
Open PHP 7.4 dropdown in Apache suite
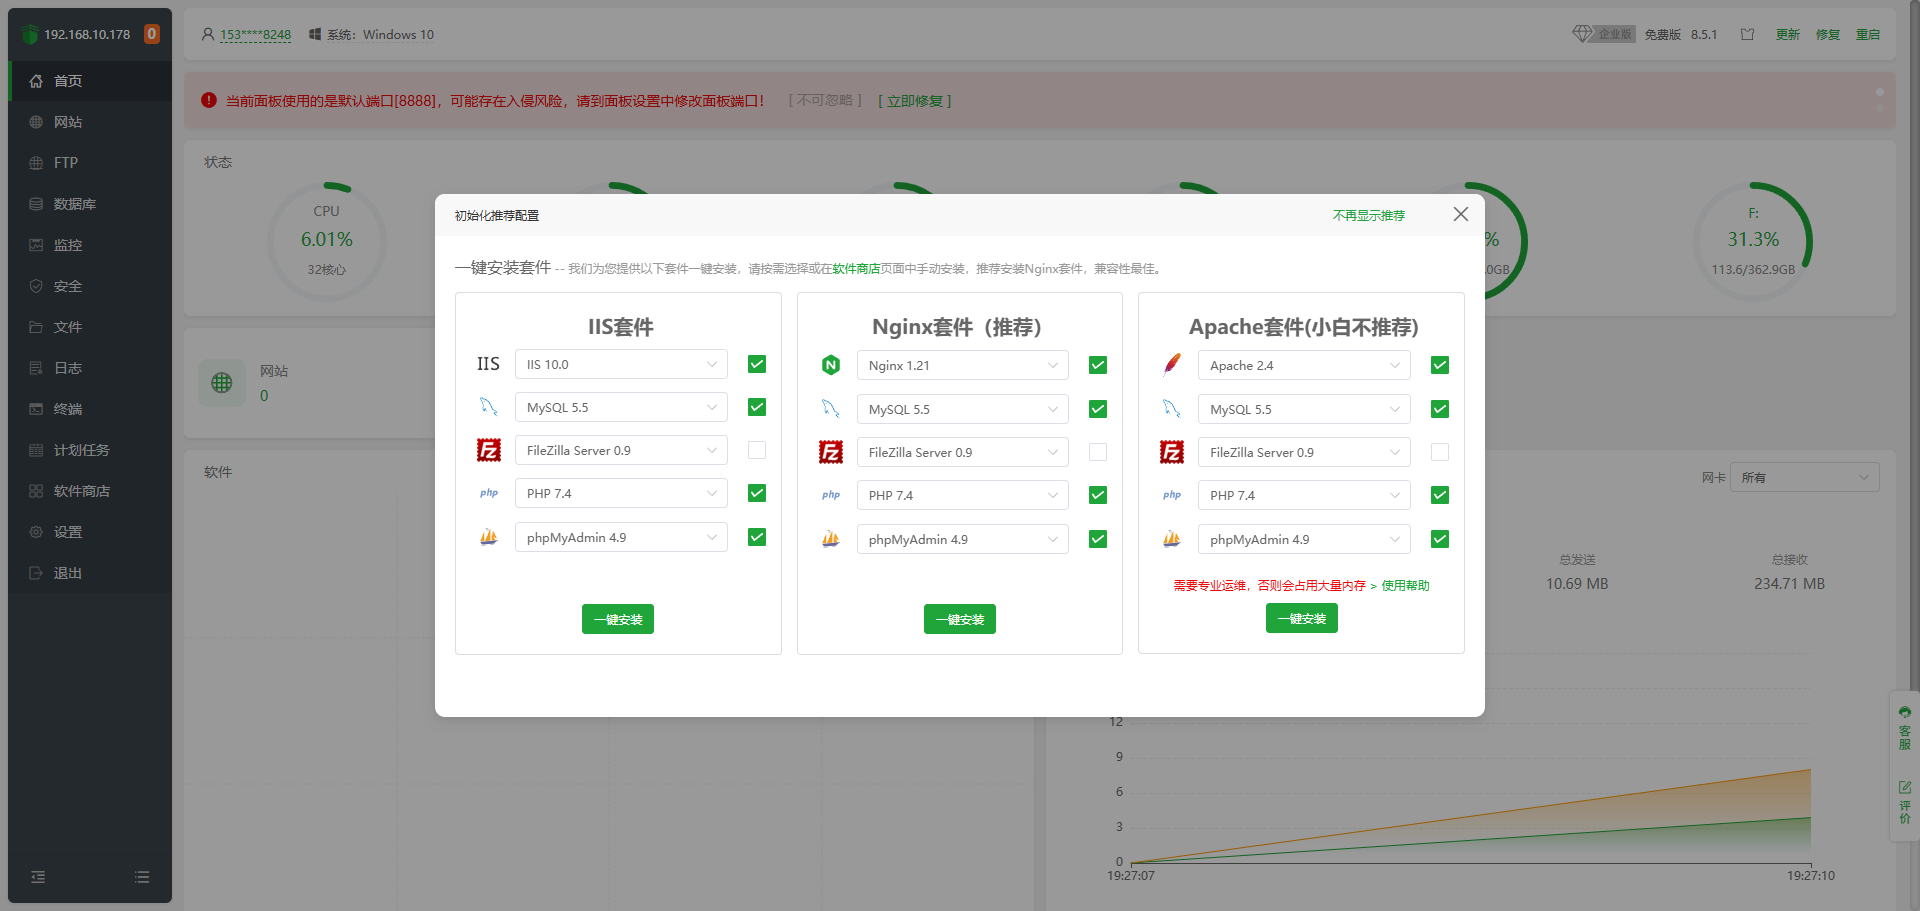point(1304,495)
